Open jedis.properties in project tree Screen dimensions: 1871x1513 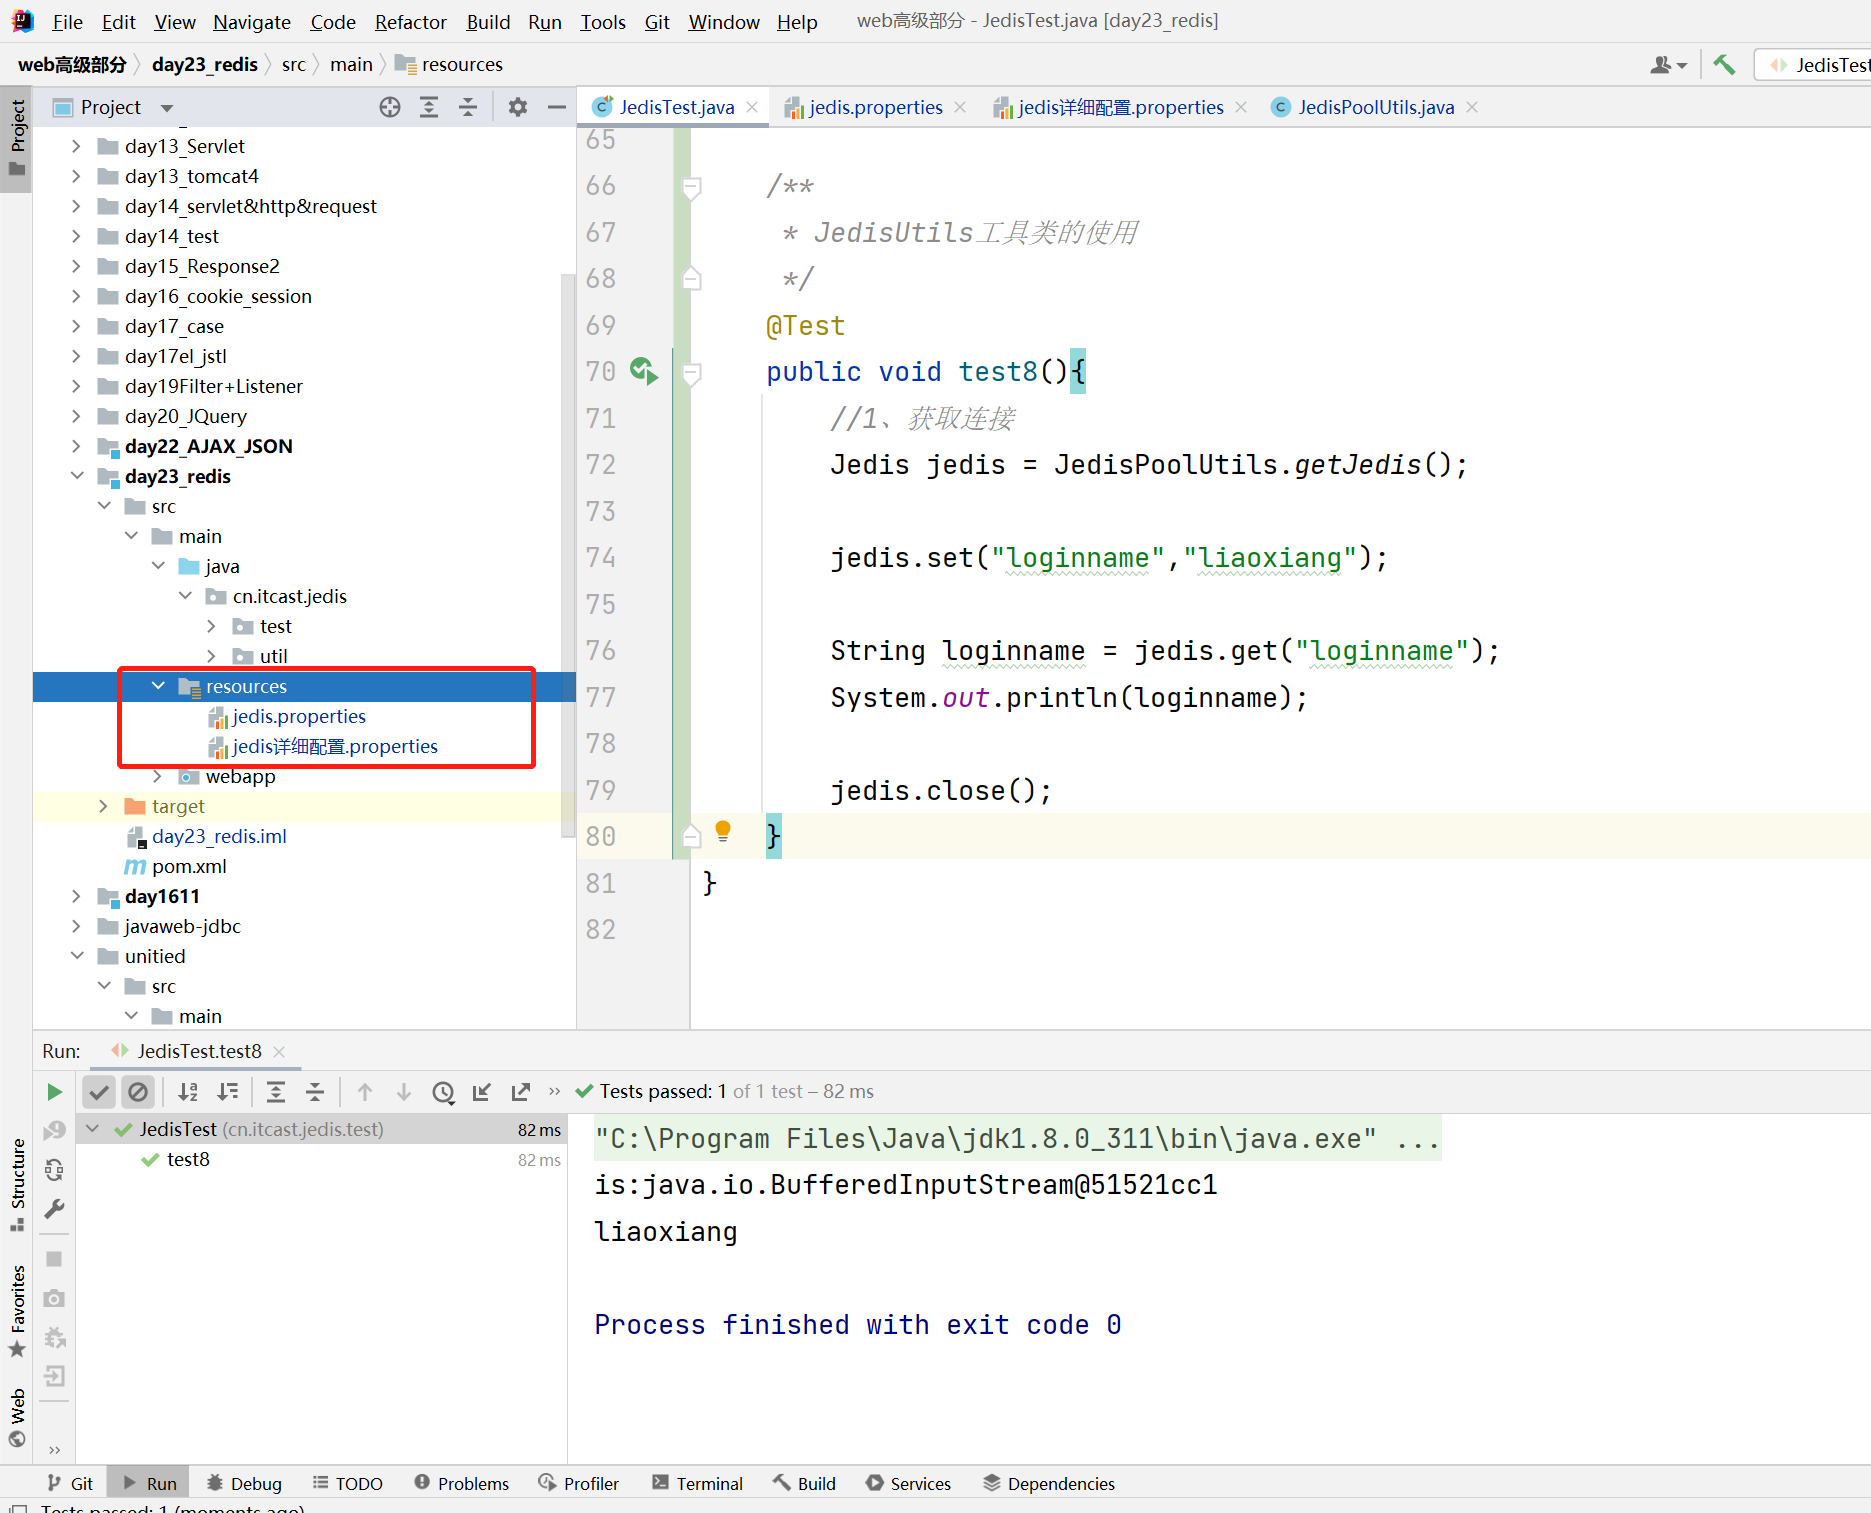[x=298, y=716]
